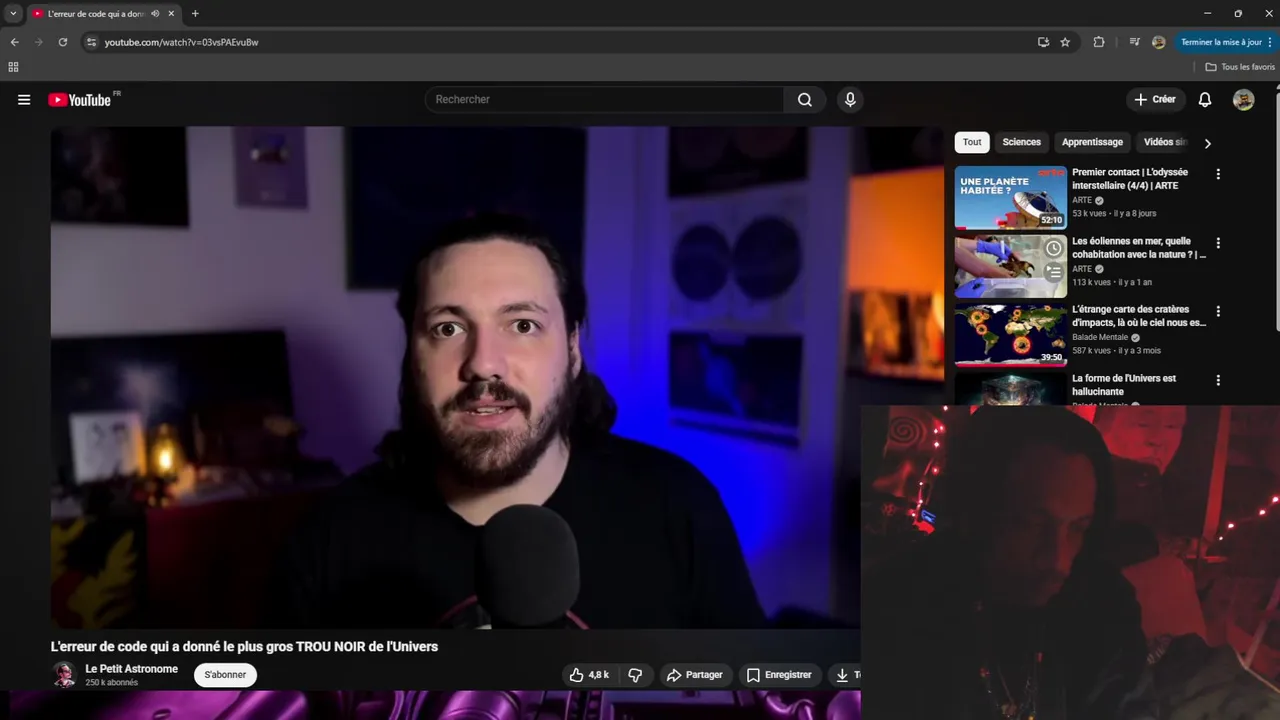Screen dimensions: 1280x720
Task: Open options menu for Les éoliennes video
Action: click(x=1218, y=243)
